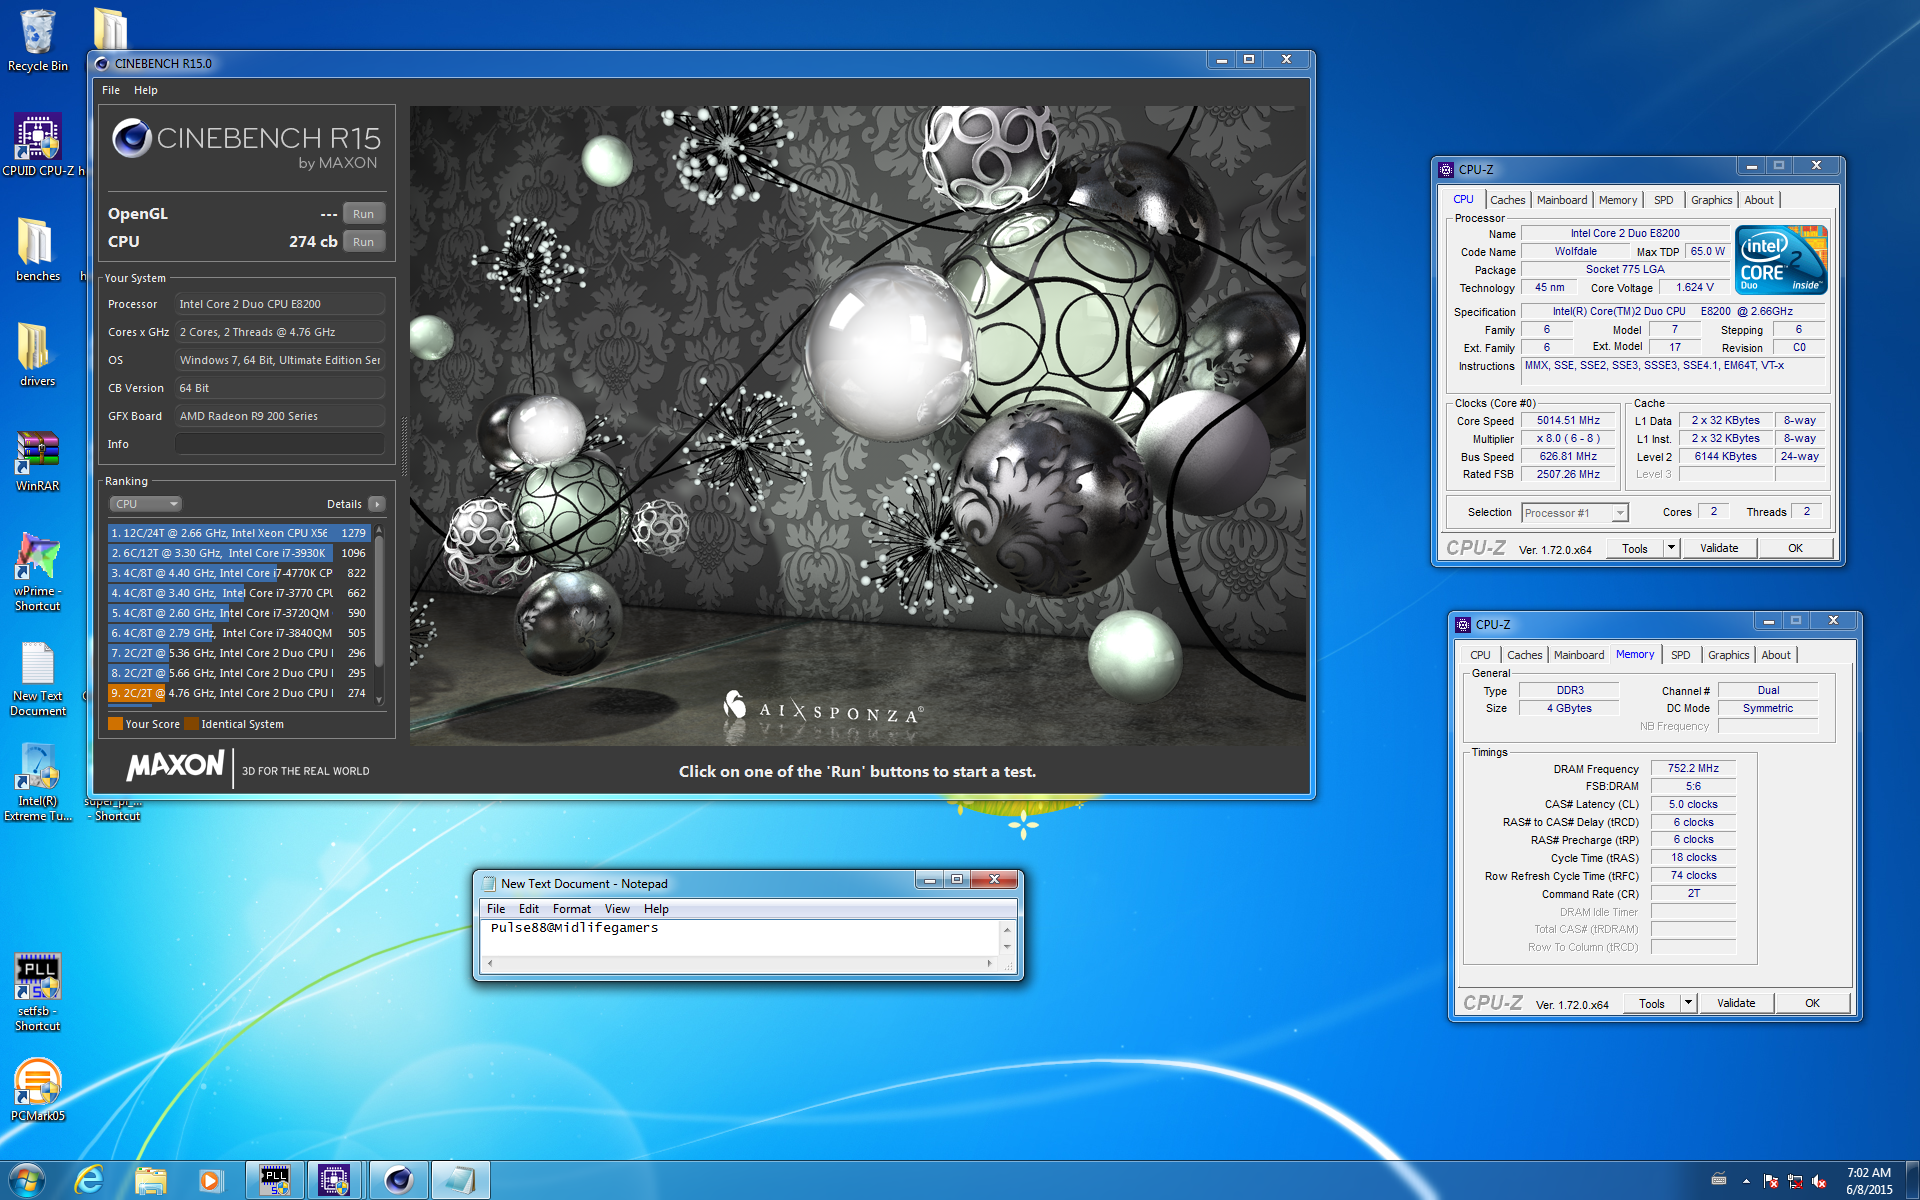Click the taskbar clock showing 7:02 AM
This screenshot has width=1920, height=1200.
click(x=1868, y=1181)
